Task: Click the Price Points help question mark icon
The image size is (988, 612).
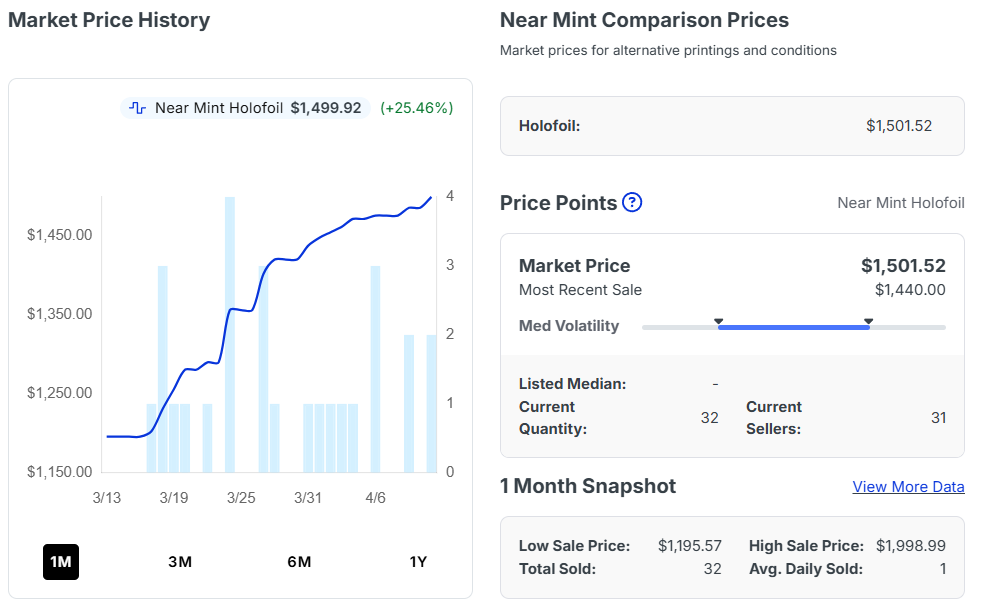Action: [632, 203]
